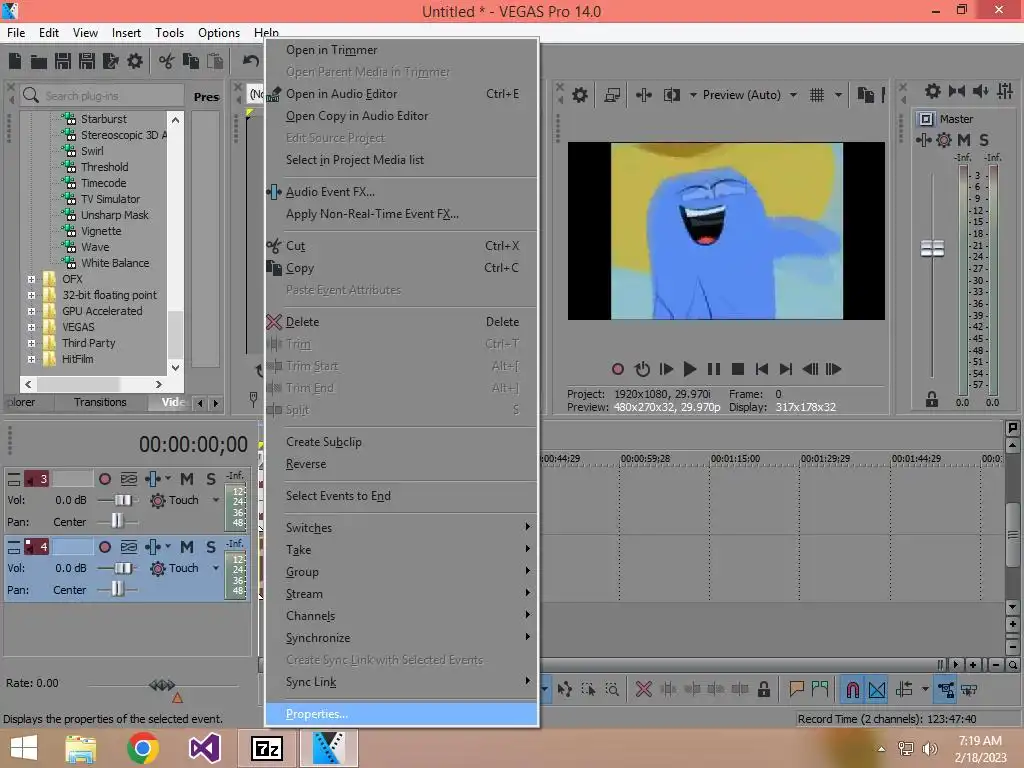This screenshot has height=768, width=1024.
Task: Expand the VEGAS plug-in folder
Action: coord(31,327)
